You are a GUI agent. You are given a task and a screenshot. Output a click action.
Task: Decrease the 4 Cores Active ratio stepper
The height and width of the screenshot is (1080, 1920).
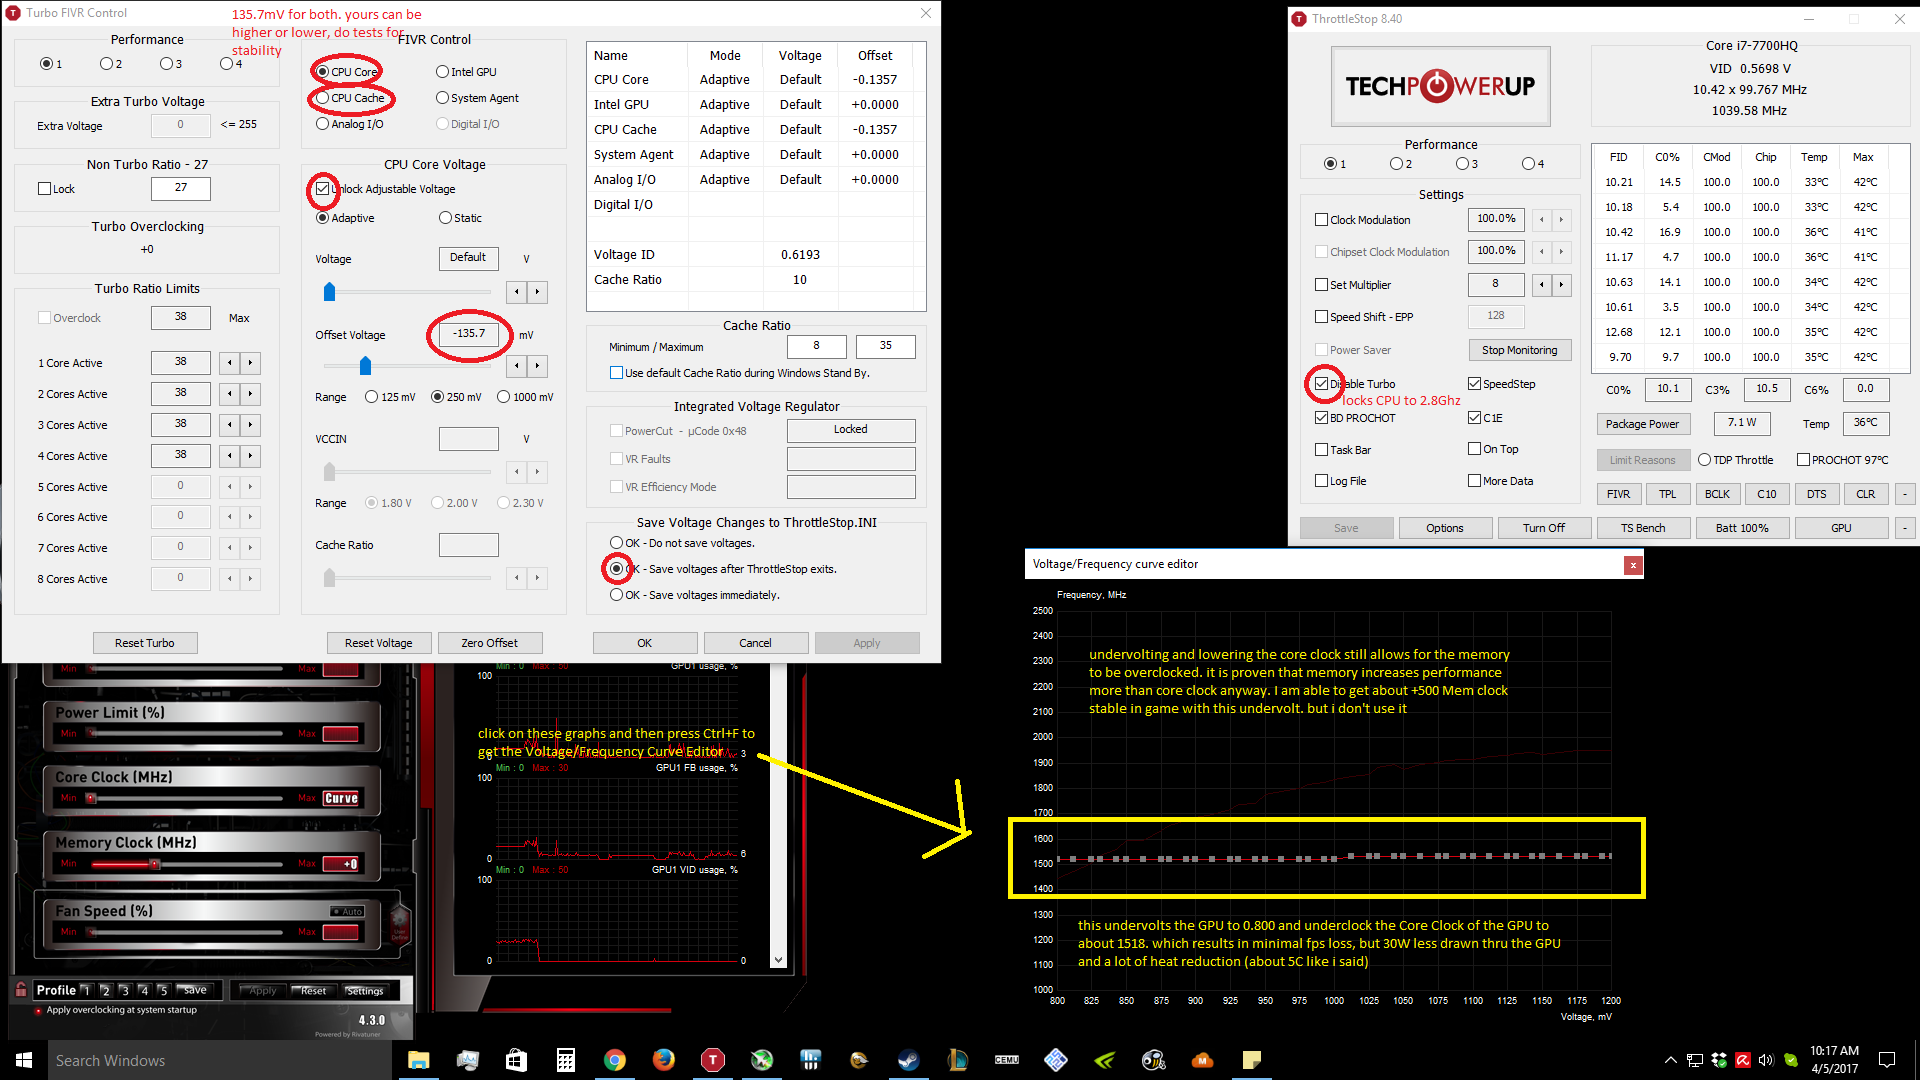(x=230, y=456)
